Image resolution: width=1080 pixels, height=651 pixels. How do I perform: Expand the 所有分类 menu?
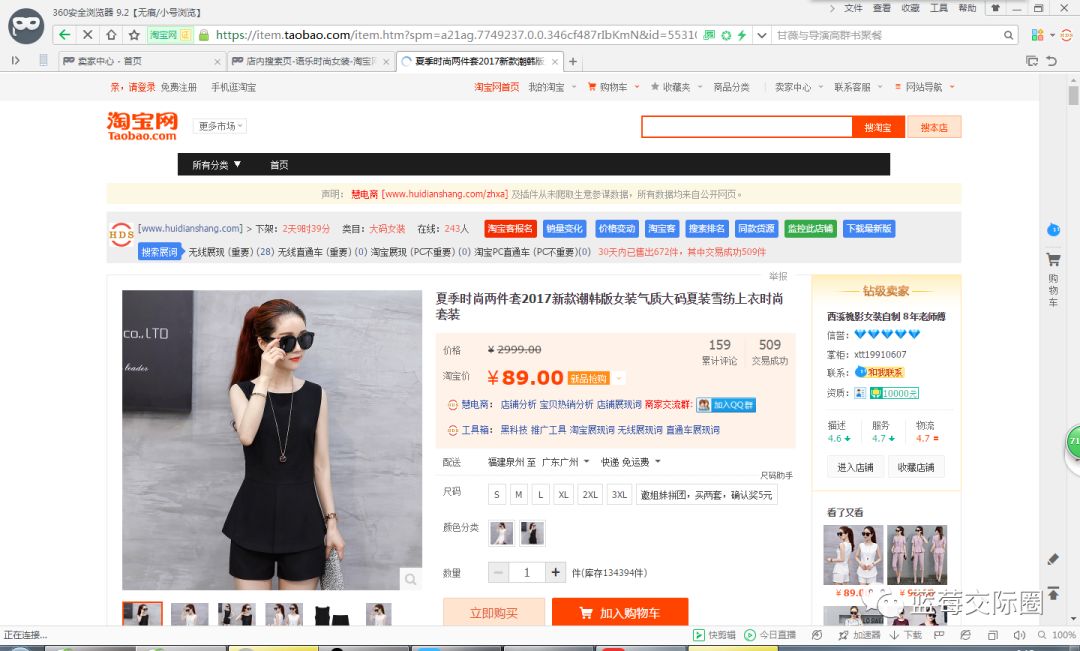(216, 165)
